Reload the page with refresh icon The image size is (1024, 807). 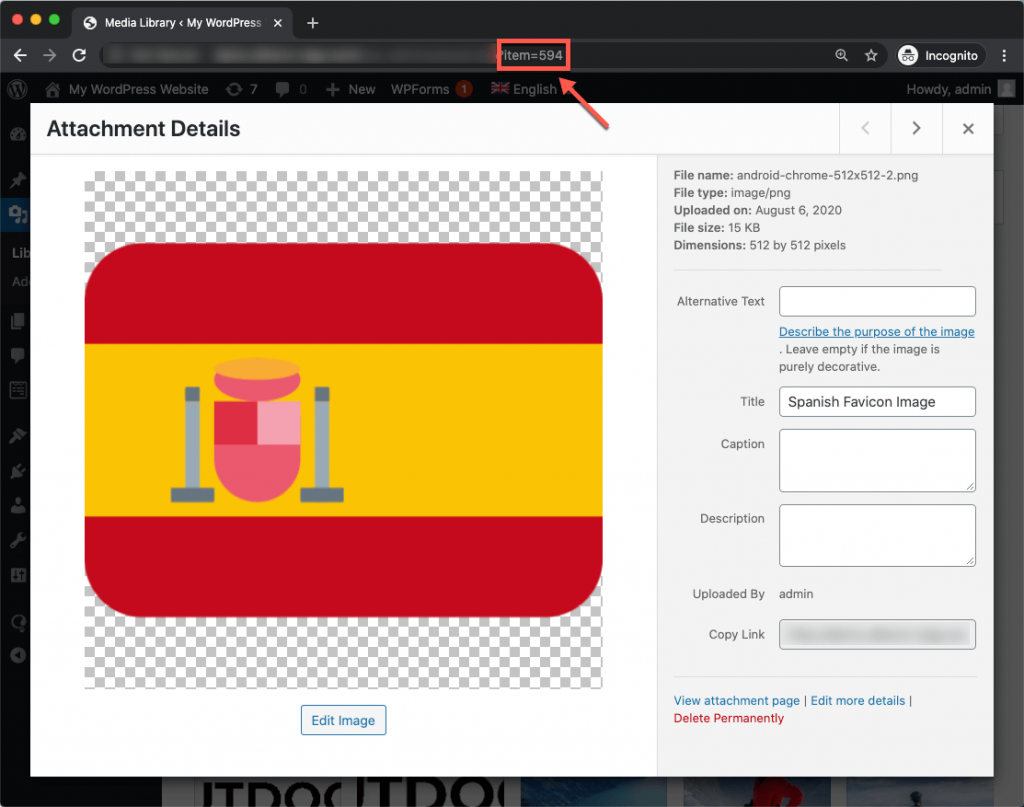(x=79, y=55)
